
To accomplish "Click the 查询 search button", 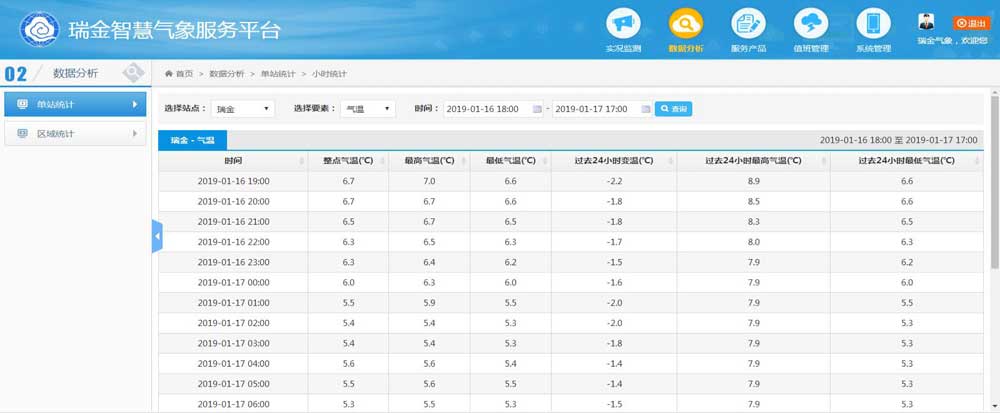I will click(x=673, y=108).
